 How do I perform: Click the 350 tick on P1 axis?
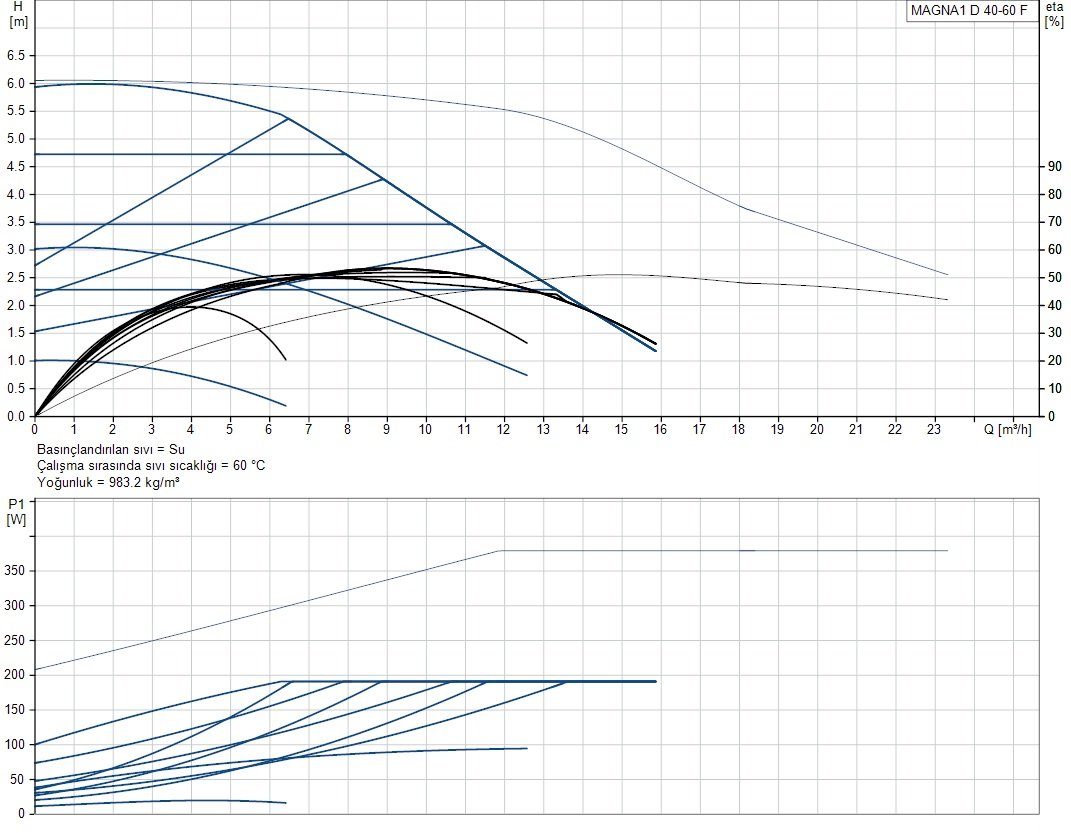pyautogui.click(x=14, y=571)
